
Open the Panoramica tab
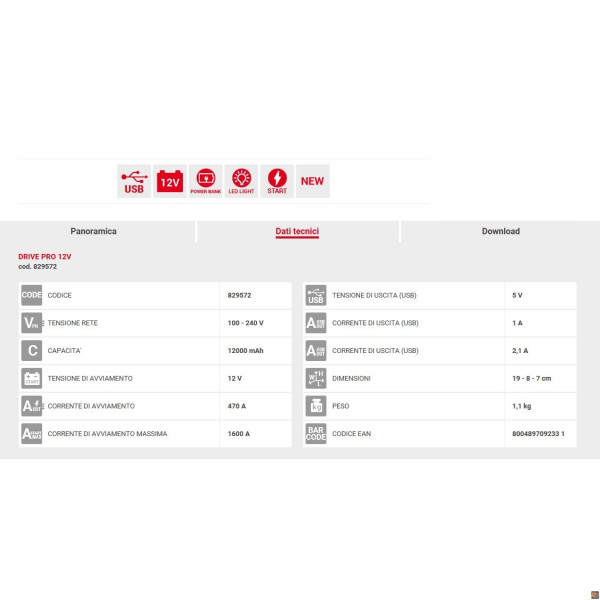pyautogui.click(x=93, y=231)
